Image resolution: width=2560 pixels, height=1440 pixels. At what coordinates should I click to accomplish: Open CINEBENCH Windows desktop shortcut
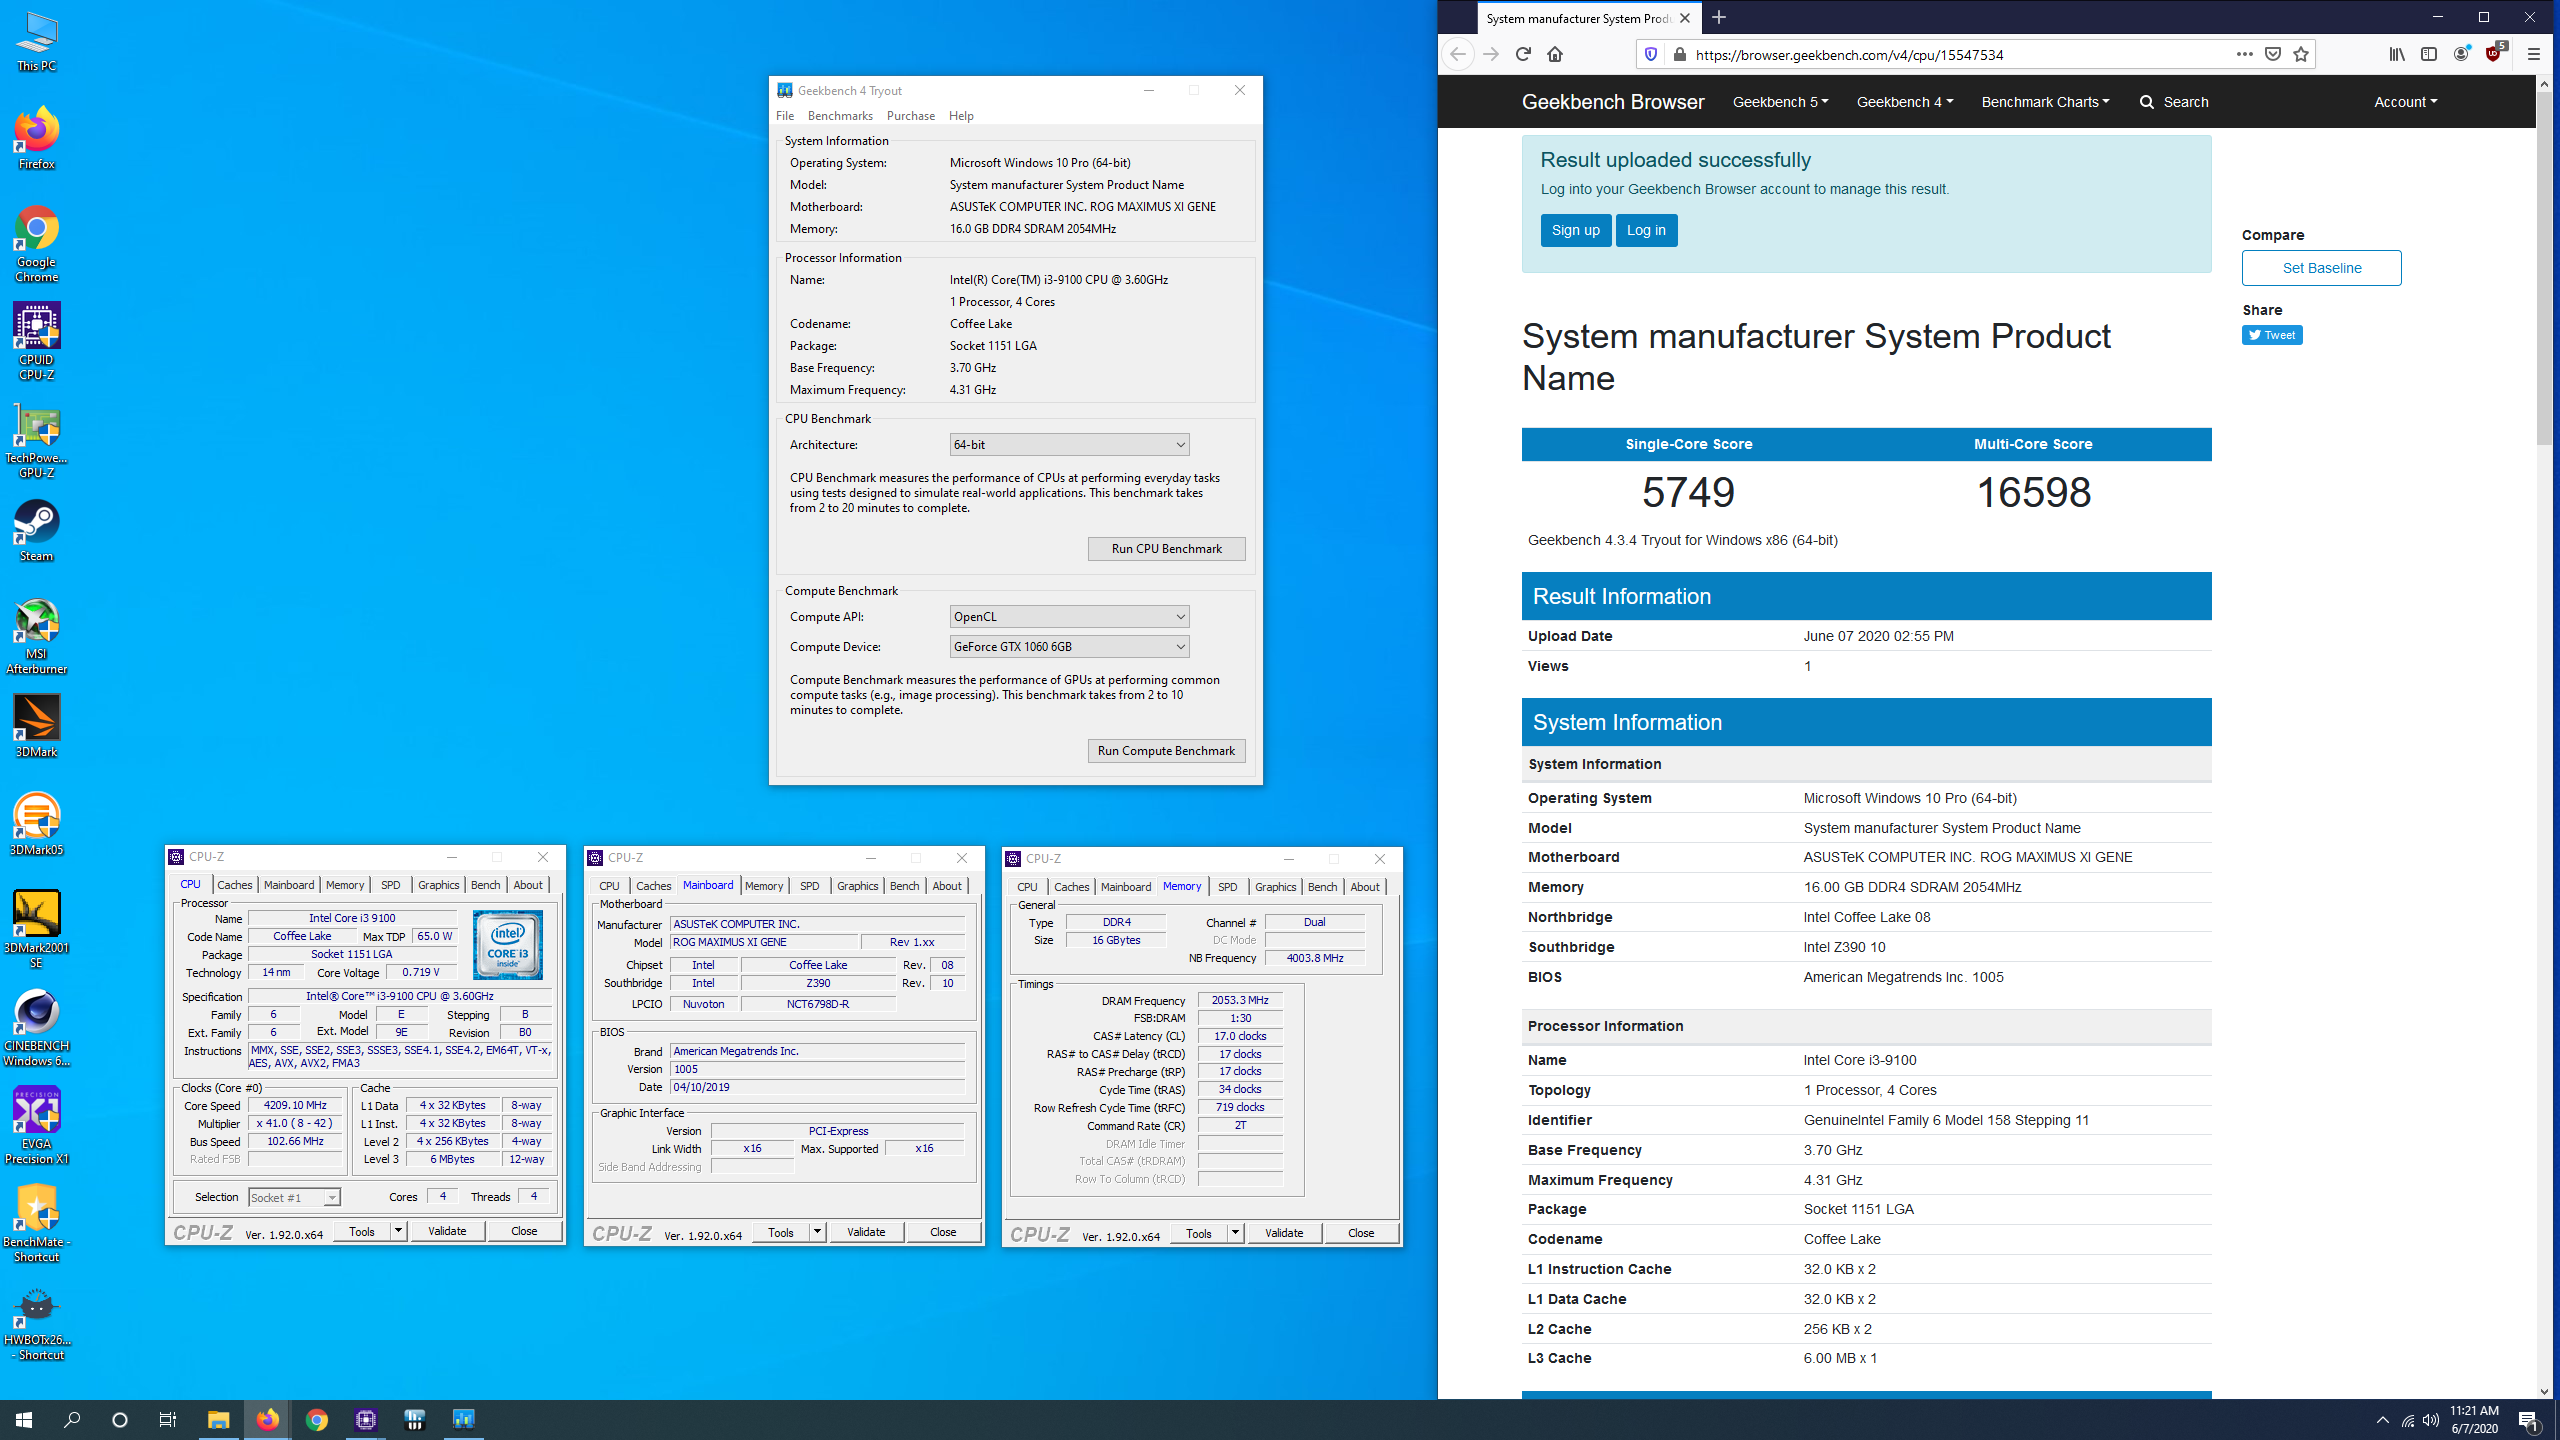tap(36, 1027)
